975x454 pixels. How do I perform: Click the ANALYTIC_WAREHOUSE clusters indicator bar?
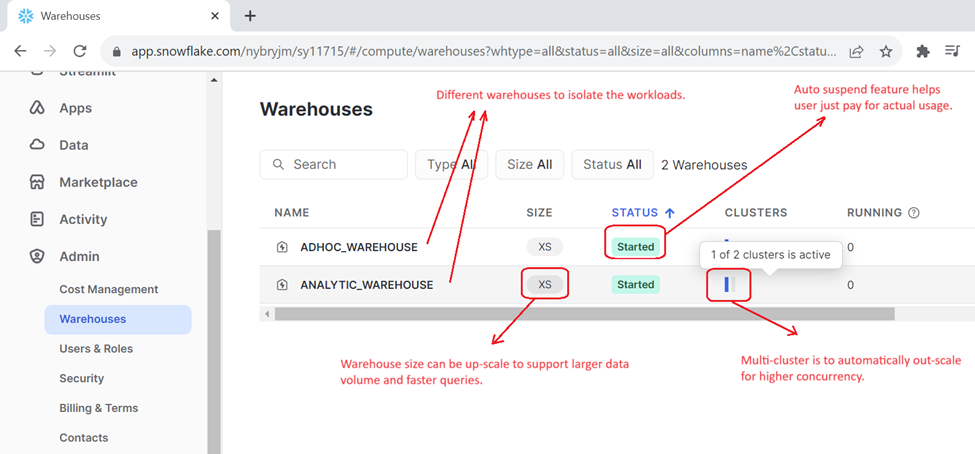729,285
